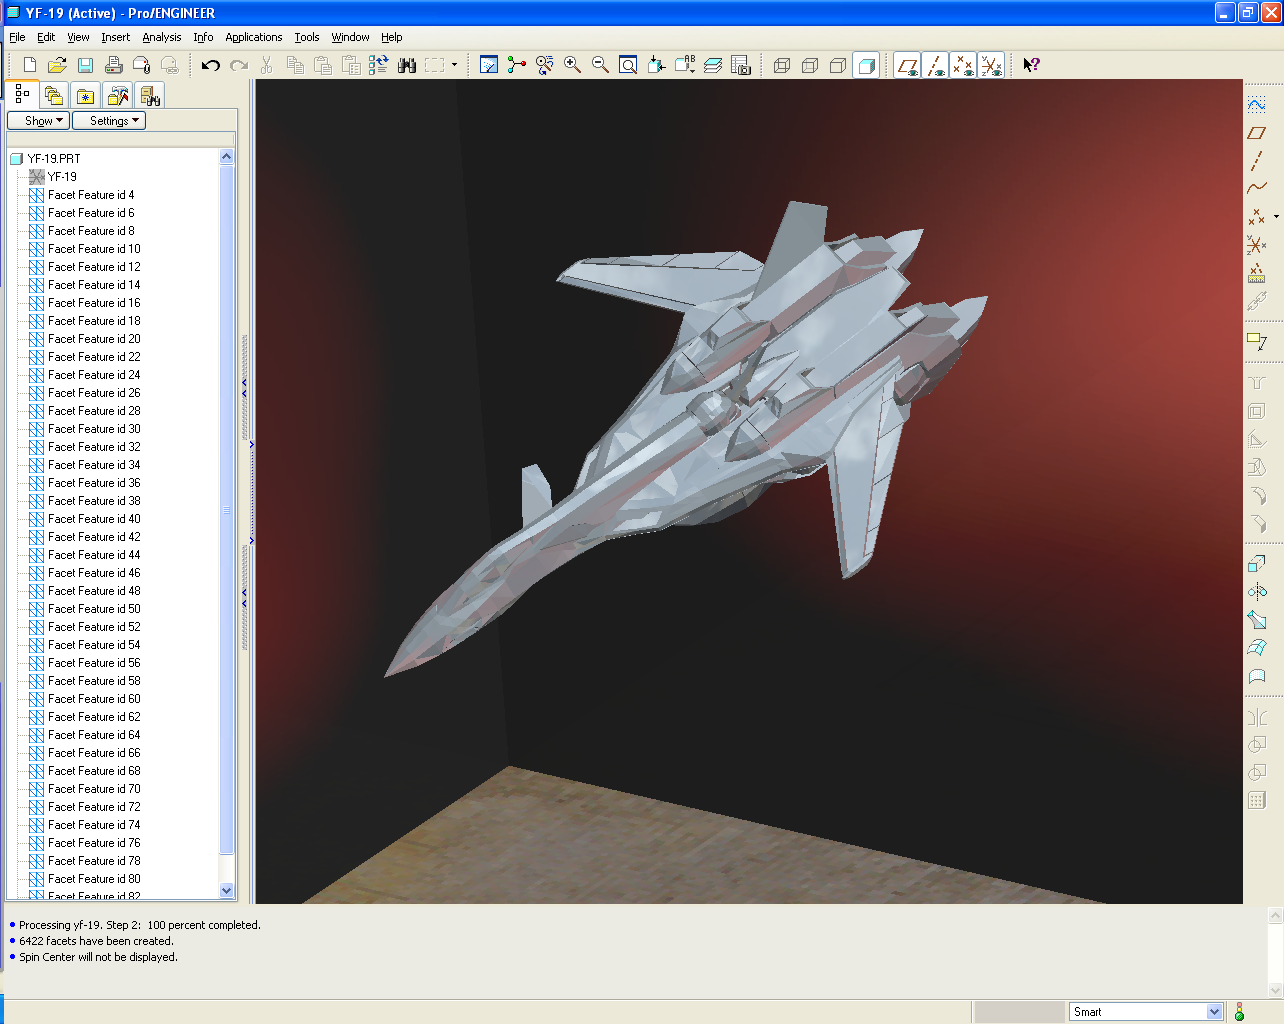1284x1024 pixels.
Task: Open the Layers icon in toolbar
Action: [712, 65]
